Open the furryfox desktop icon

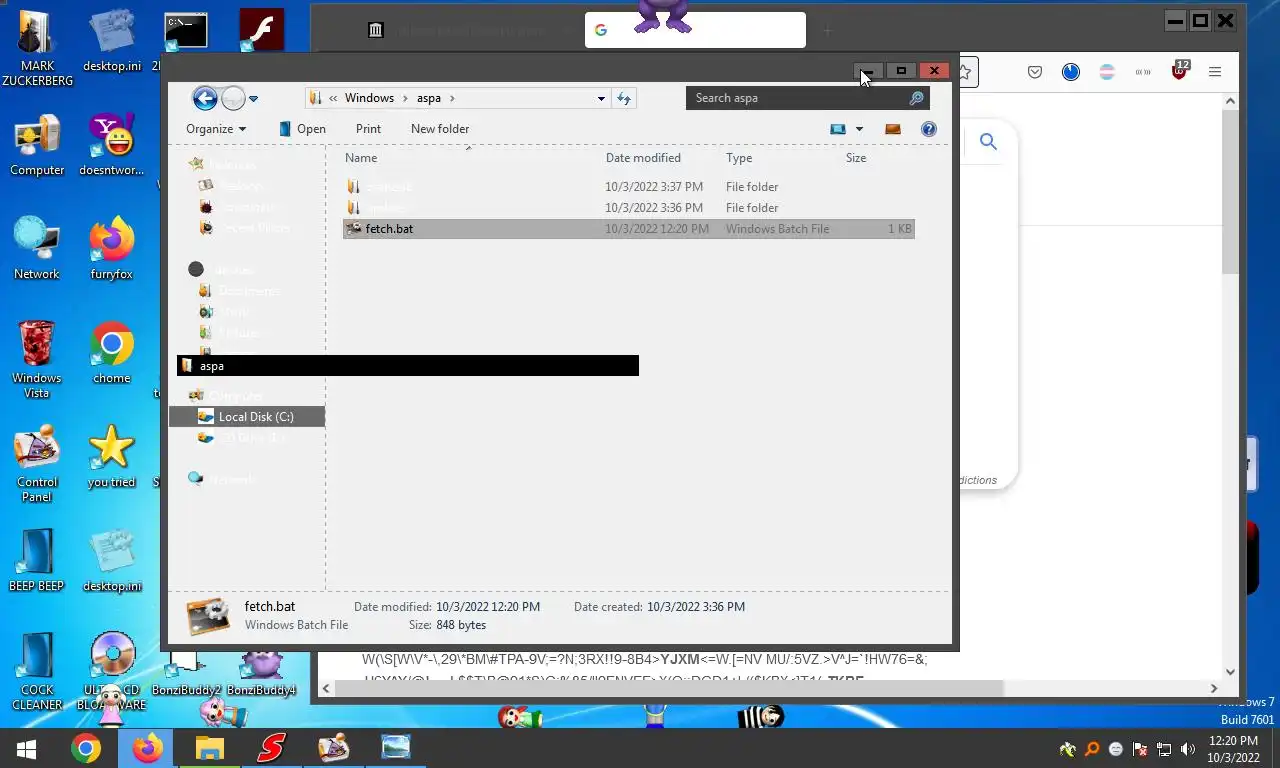pos(111,248)
